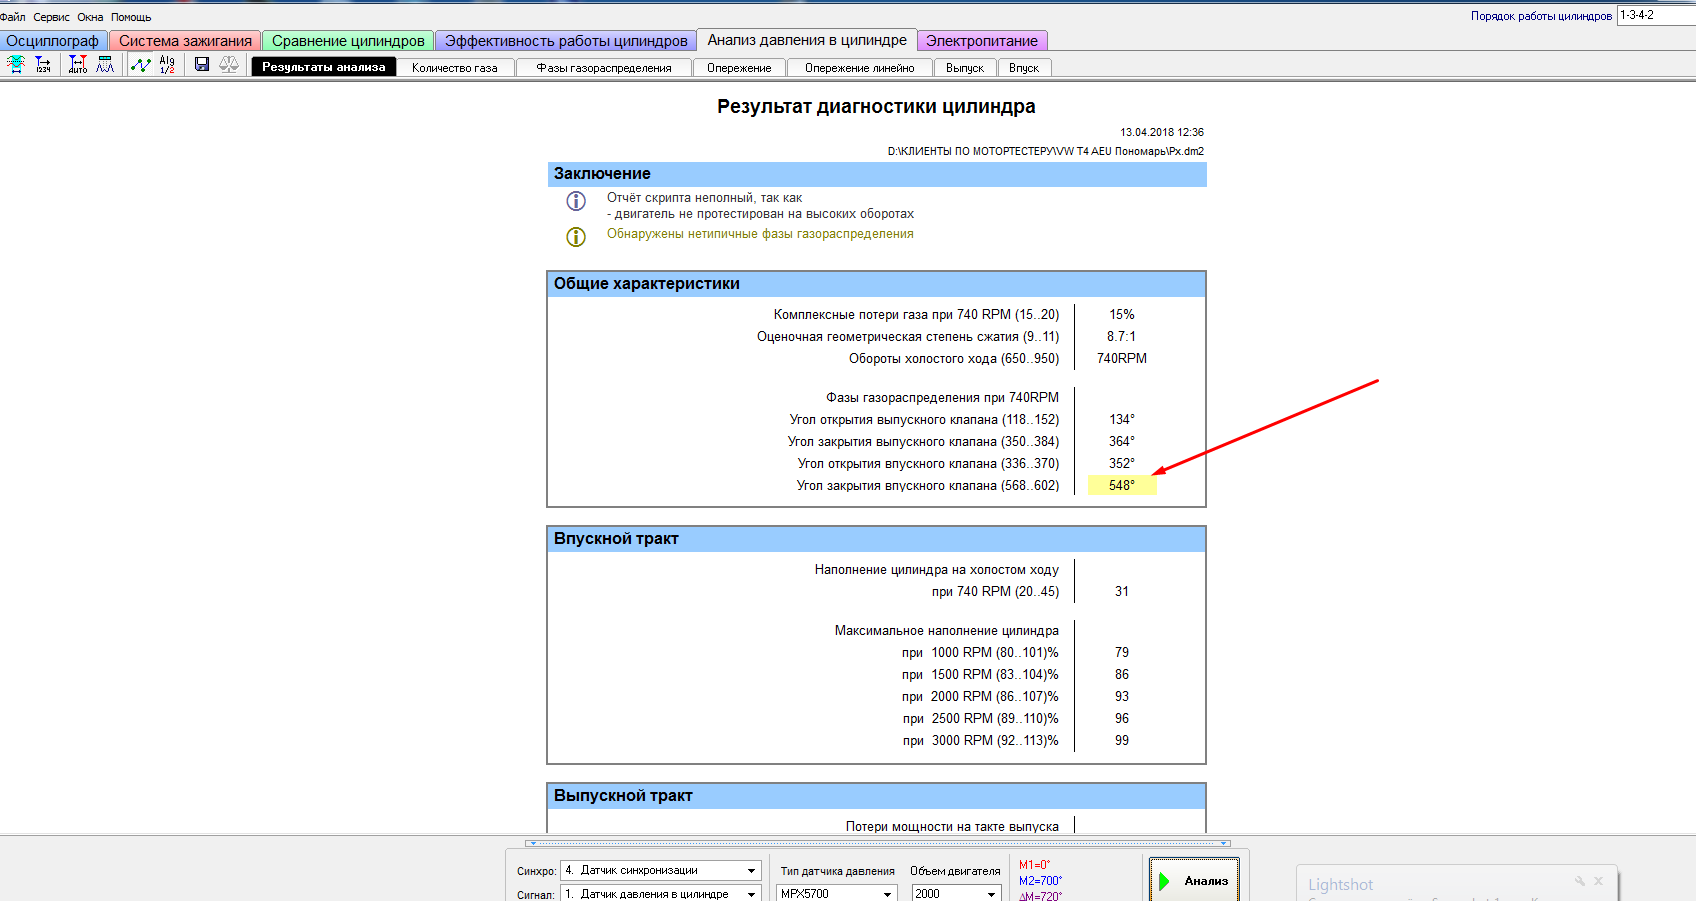The height and width of the screenshot is (901, 1696).
Task: Click the AUTO markers toolbar icon
Action: (x=78, y=64)
